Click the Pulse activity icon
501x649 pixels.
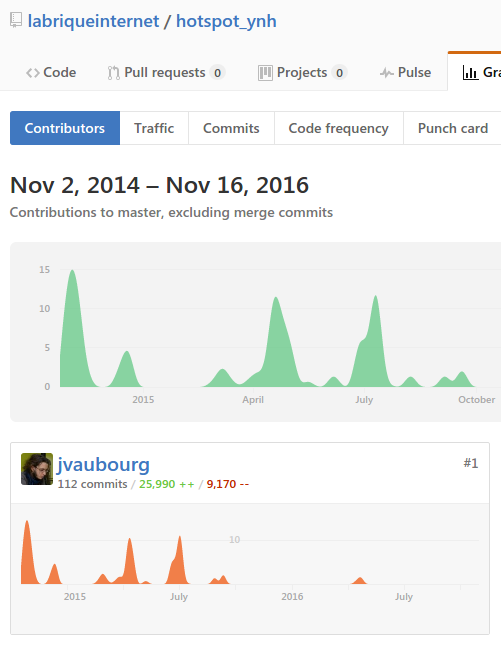[x=386, y=73]
